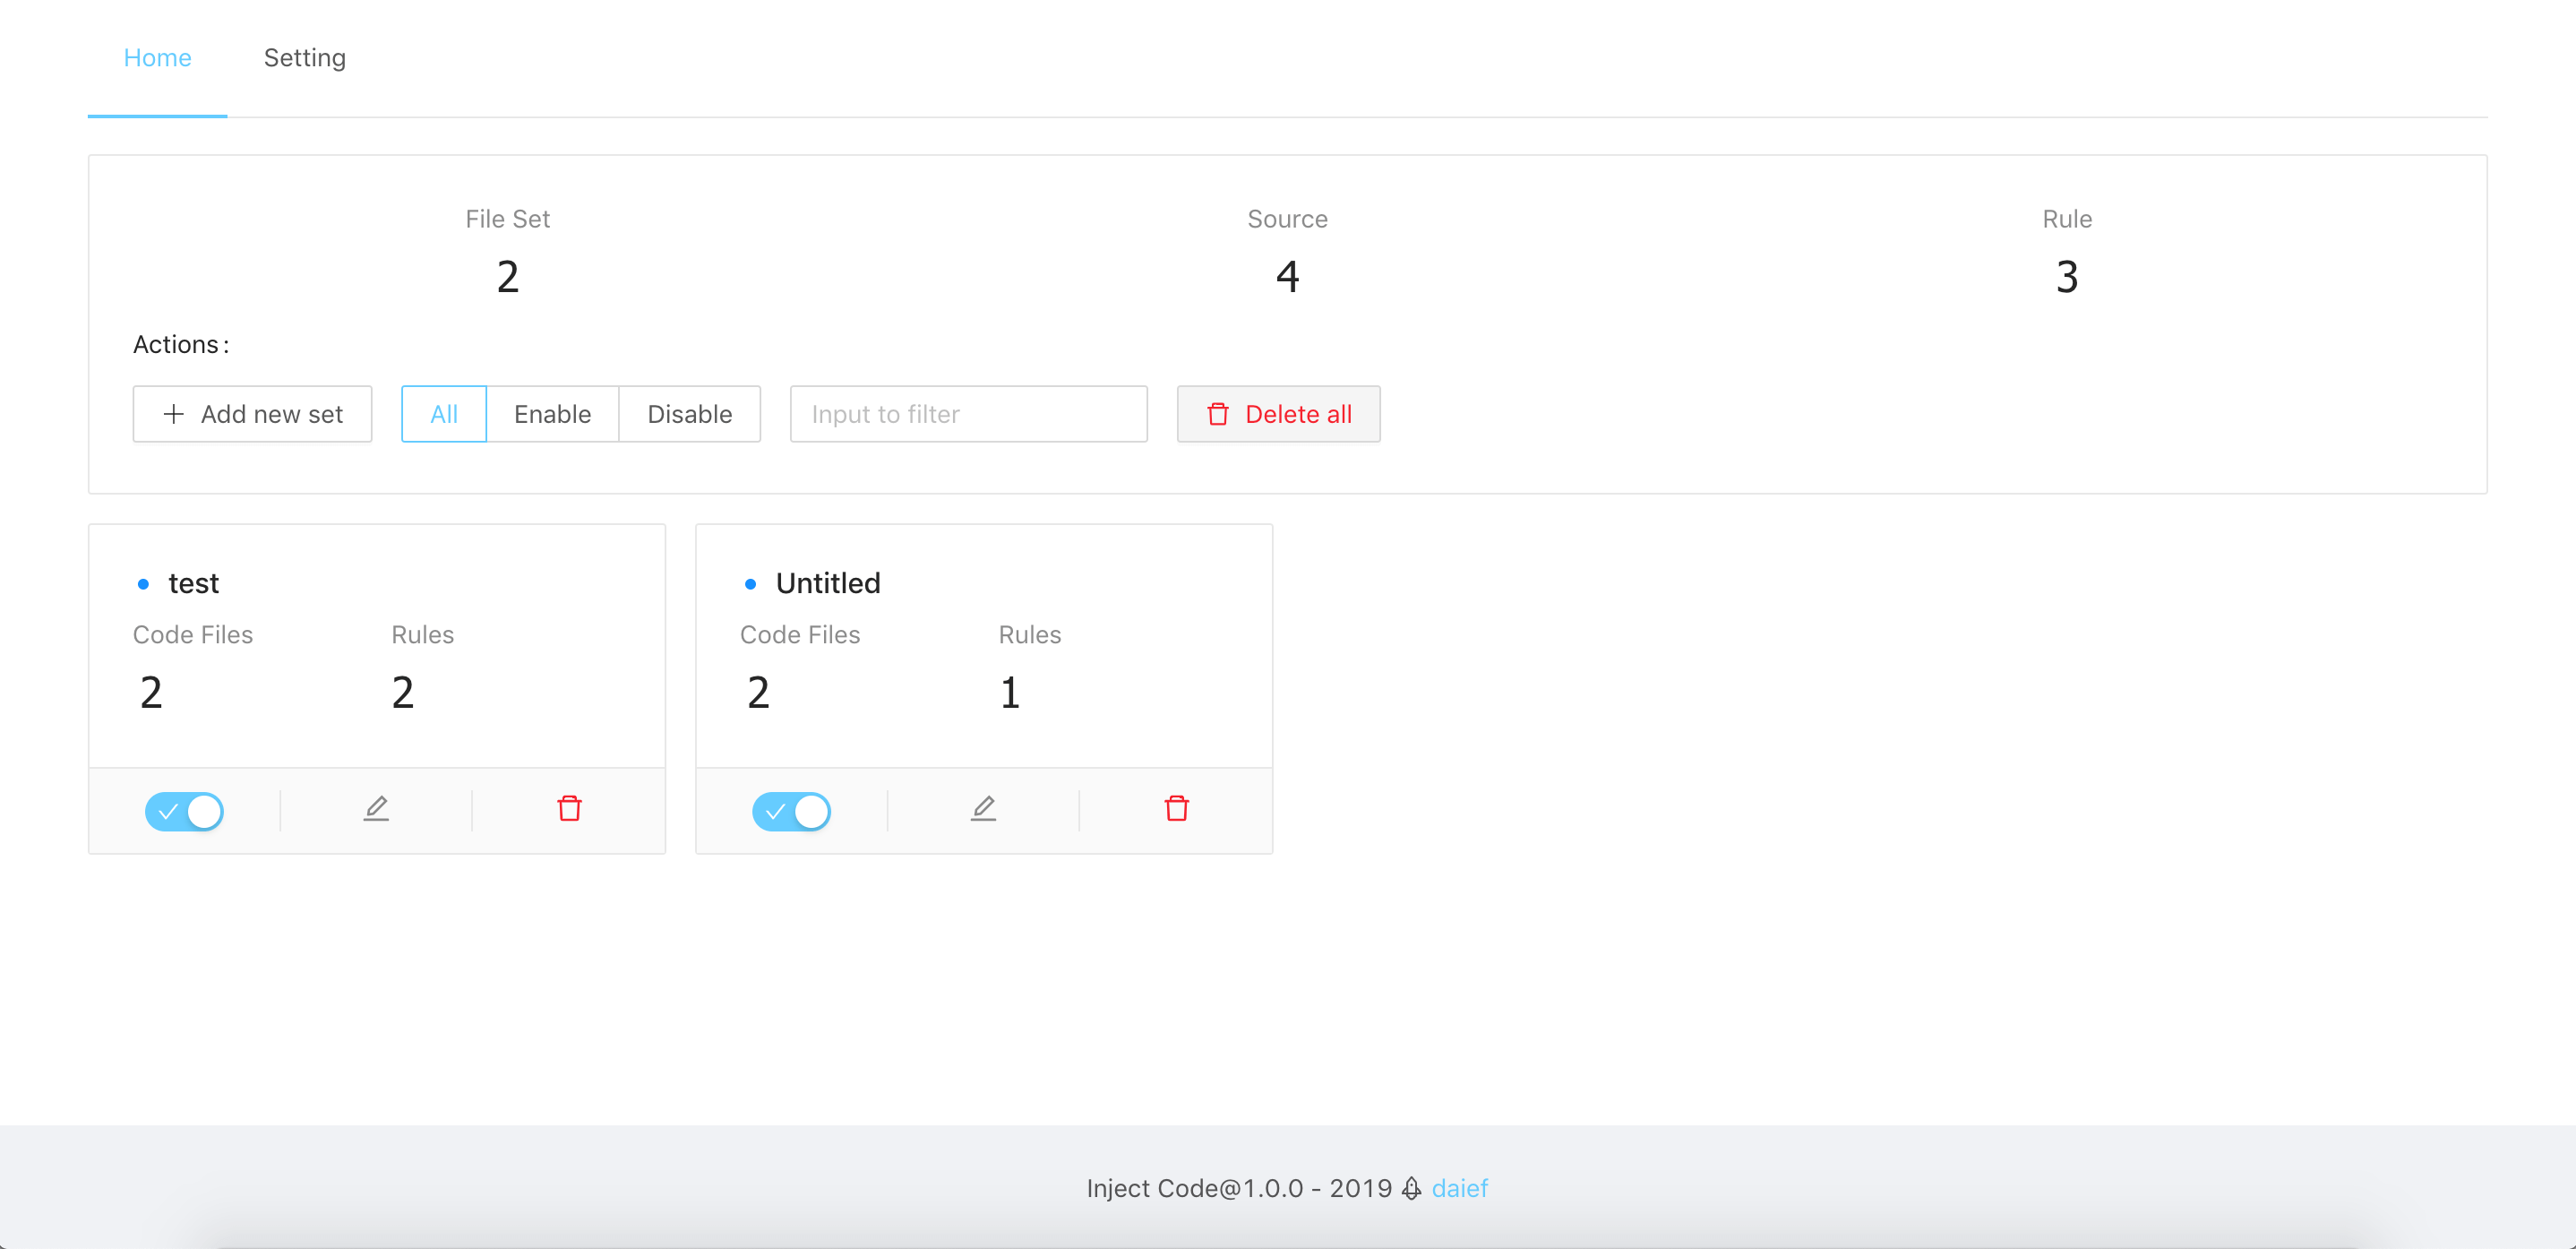Click the red trash icon on test card
Viewport: 2576px width, 1249px height.
tap(569, 808)
